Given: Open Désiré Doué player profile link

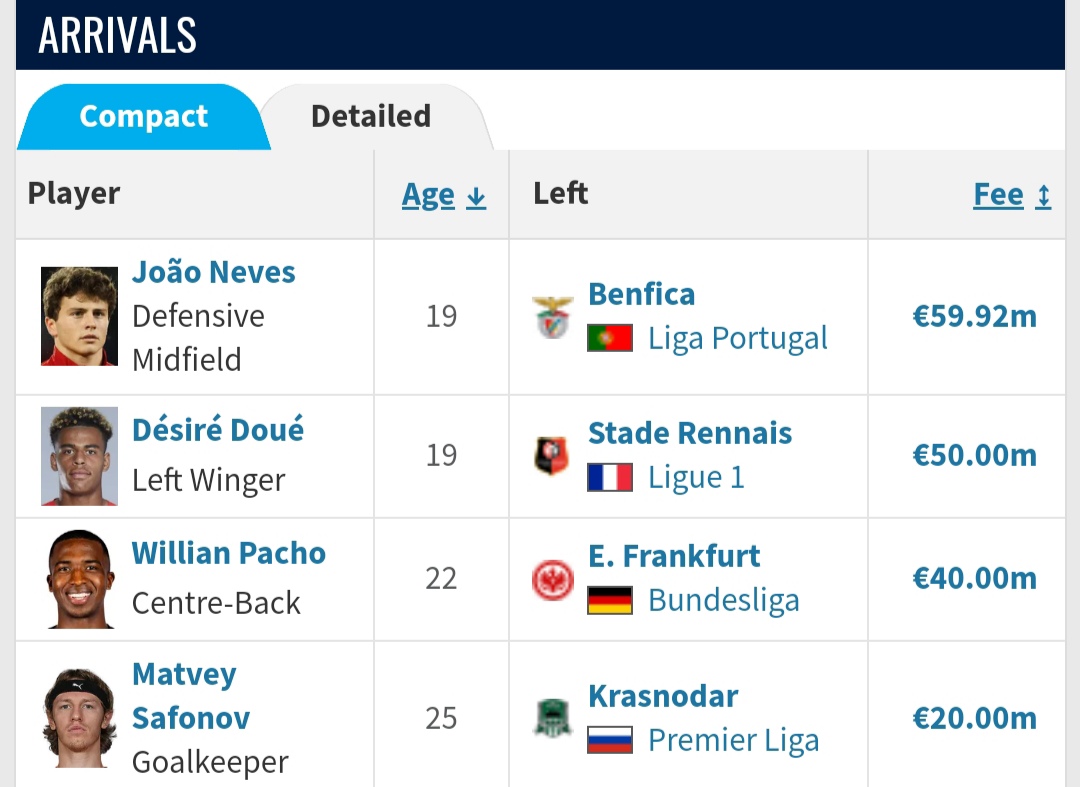Looking at the screenshot, I should (x=218, y=430).
